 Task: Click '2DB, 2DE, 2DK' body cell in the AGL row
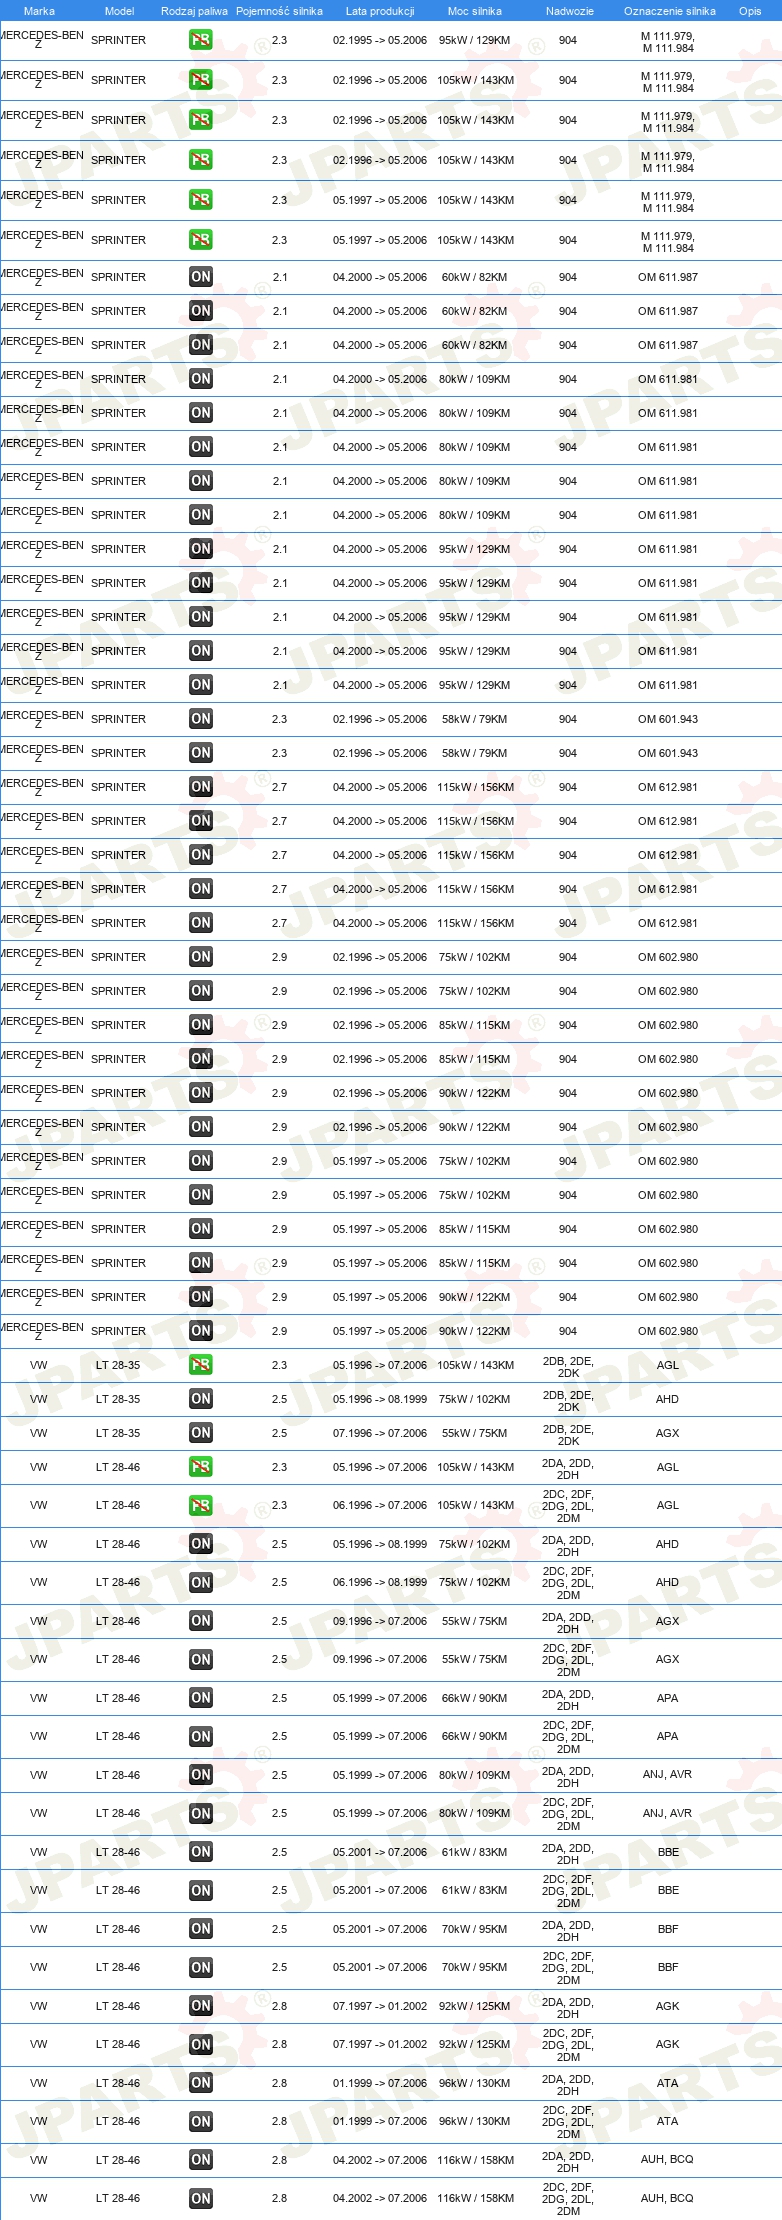(568, 1366)
